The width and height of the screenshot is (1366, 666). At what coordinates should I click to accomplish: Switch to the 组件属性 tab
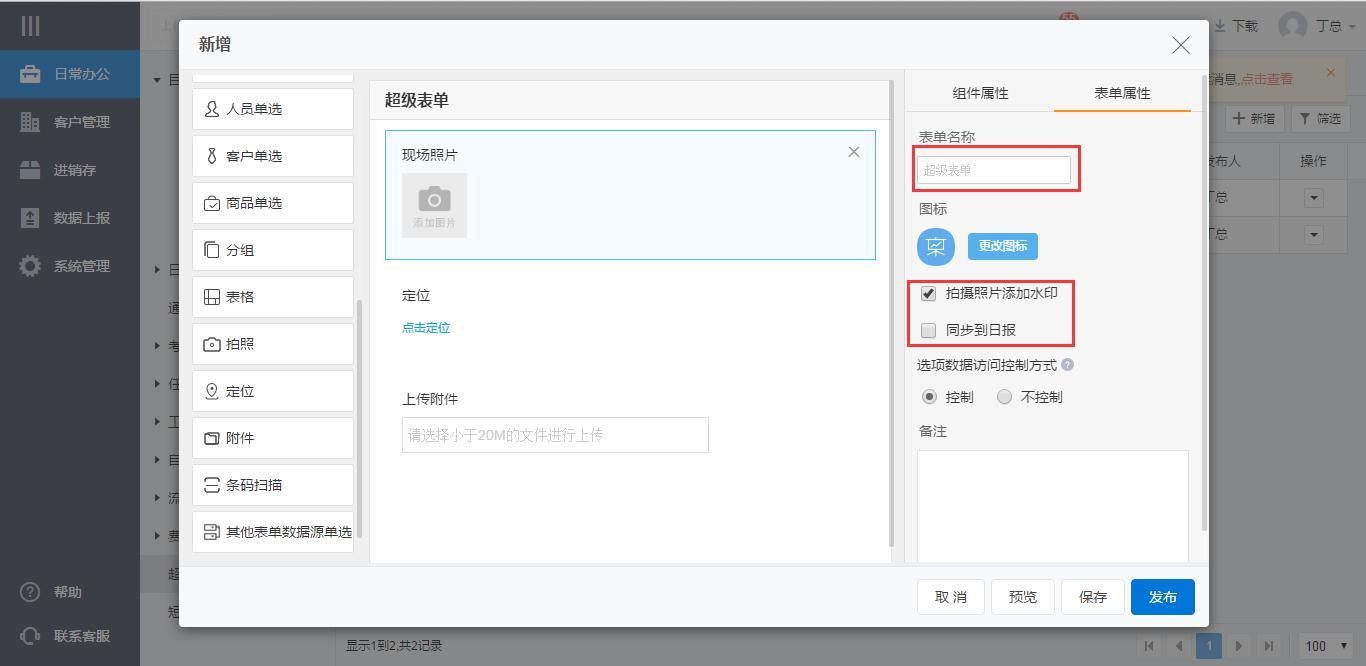click(980, 93)
